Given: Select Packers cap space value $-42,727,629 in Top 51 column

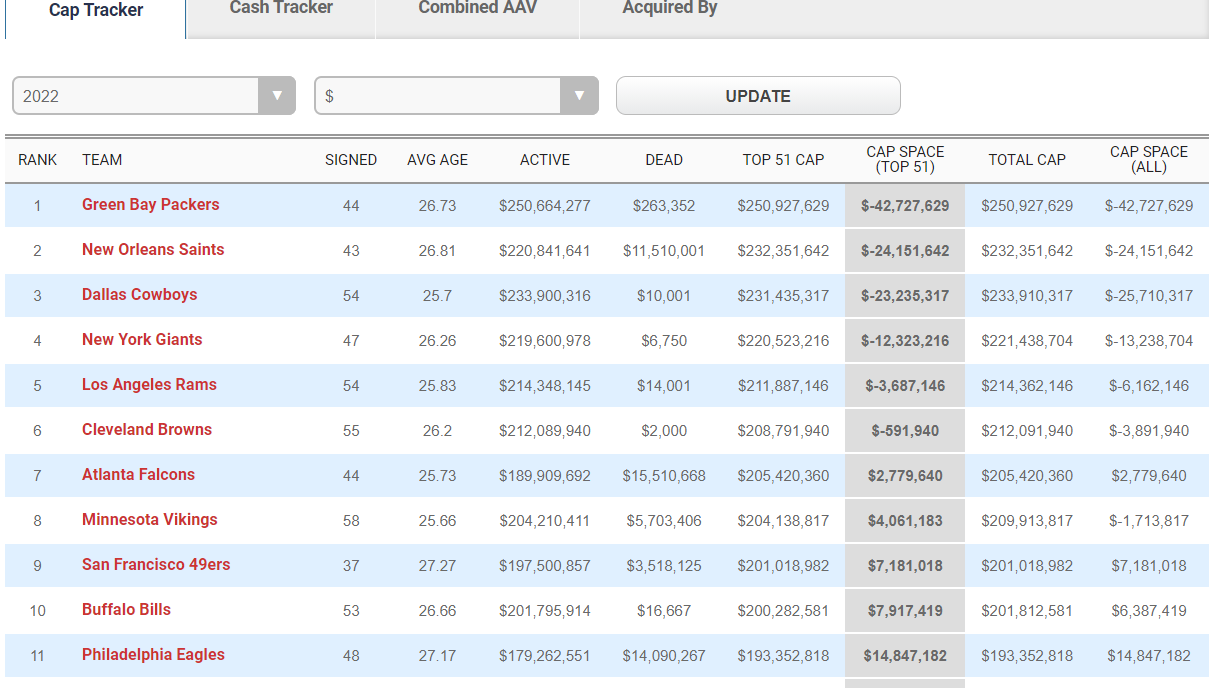Looking at the screenshot, I should (905, 206).
